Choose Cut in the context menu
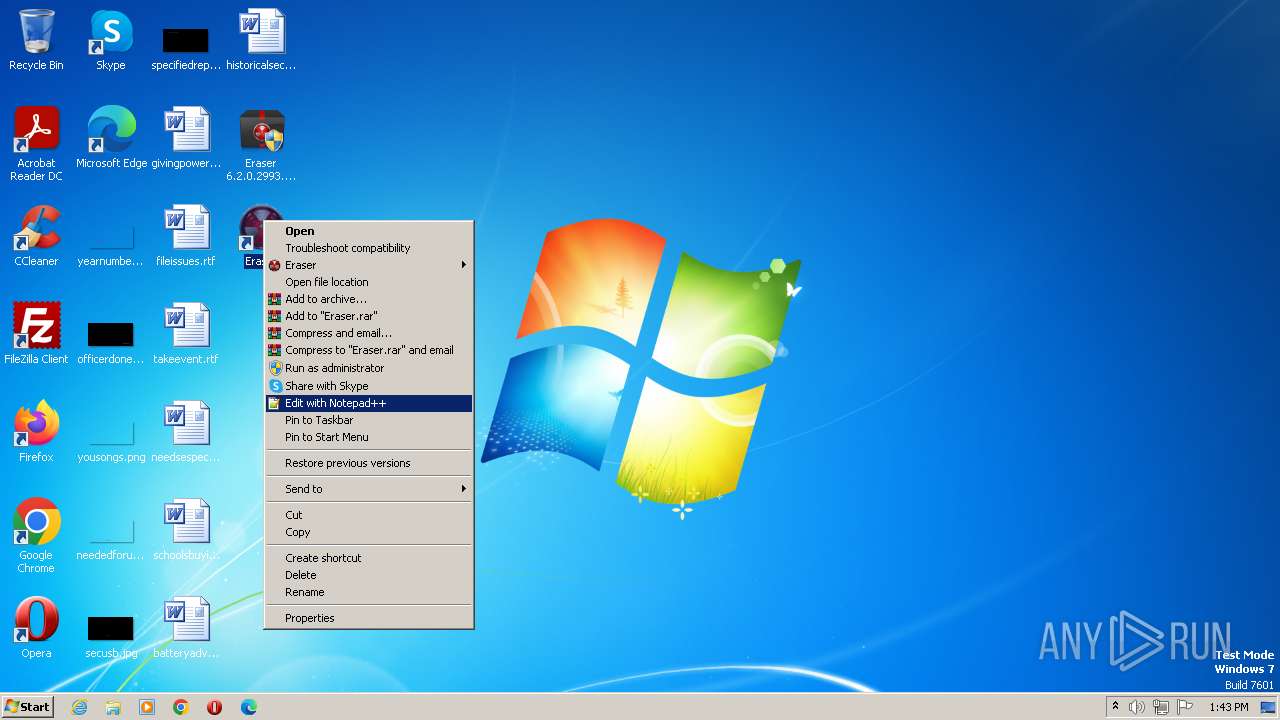The height and width of the screenshot is (720, 1280). 369,515
